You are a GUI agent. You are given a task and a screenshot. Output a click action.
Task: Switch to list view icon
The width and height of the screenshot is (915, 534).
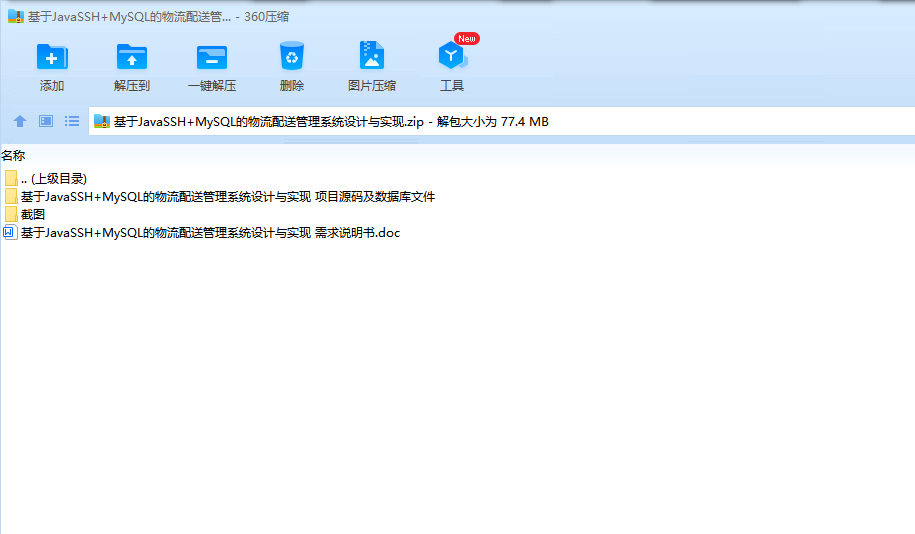coord(72,121)
